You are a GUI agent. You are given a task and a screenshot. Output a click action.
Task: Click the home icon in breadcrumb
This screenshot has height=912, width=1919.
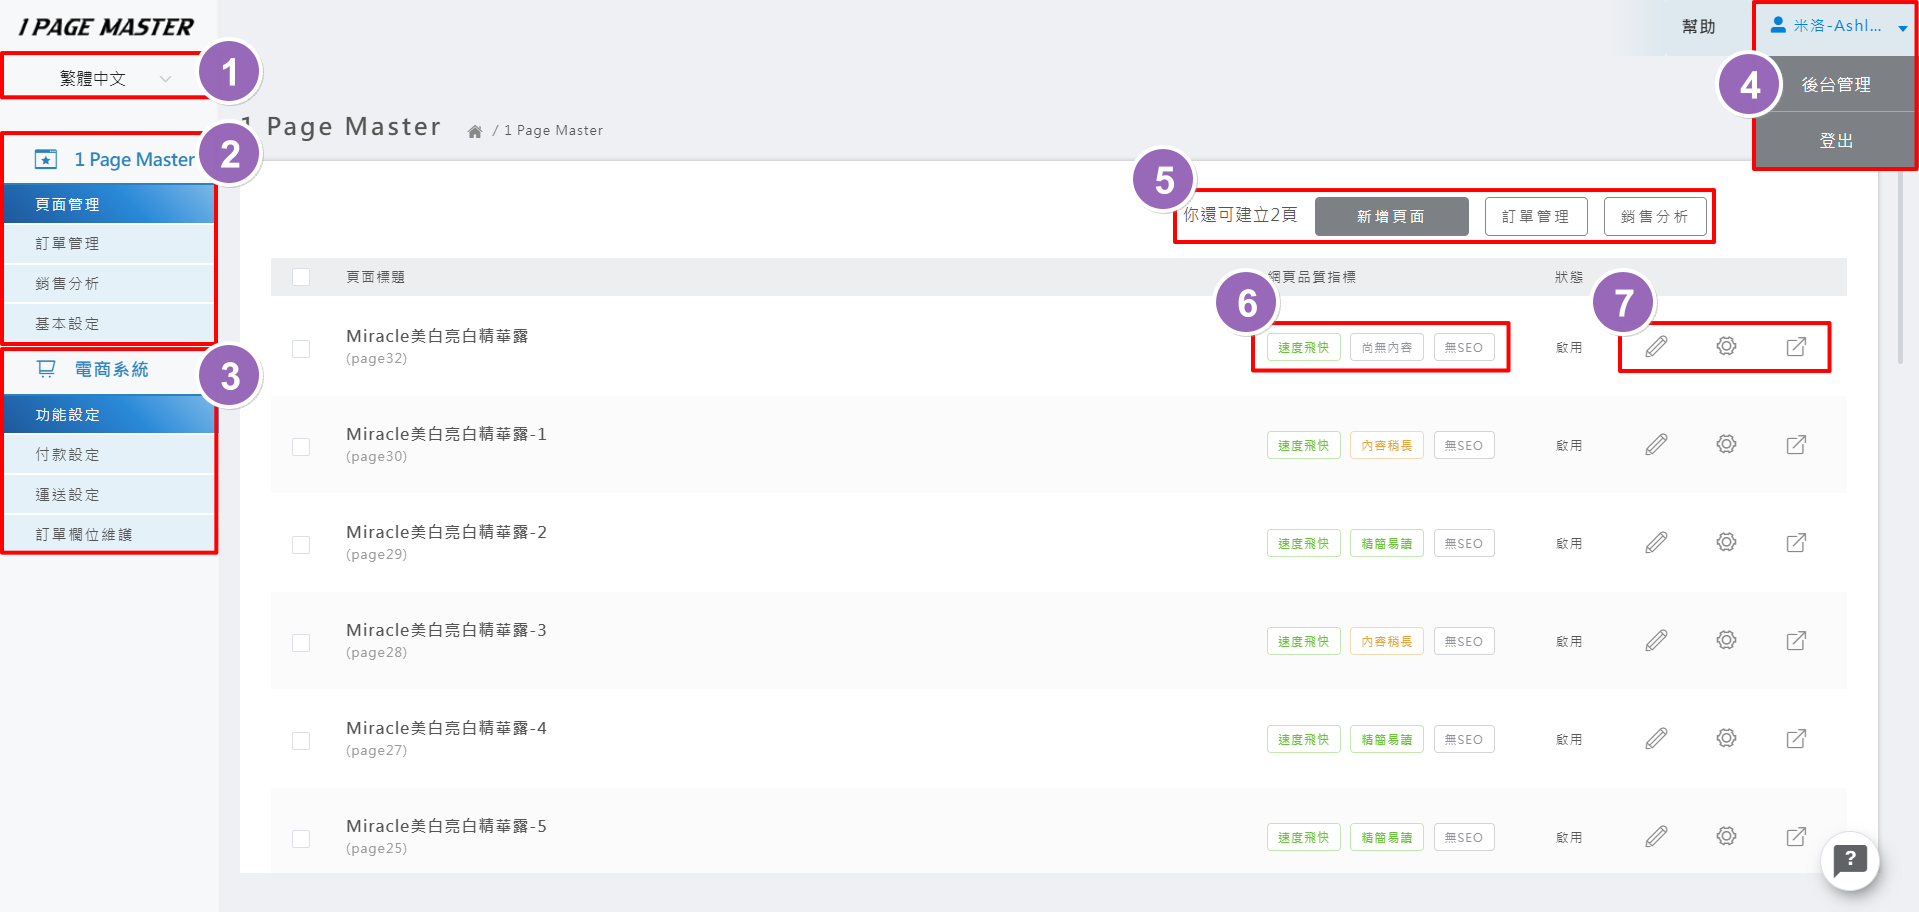click(x=475, y=131)
